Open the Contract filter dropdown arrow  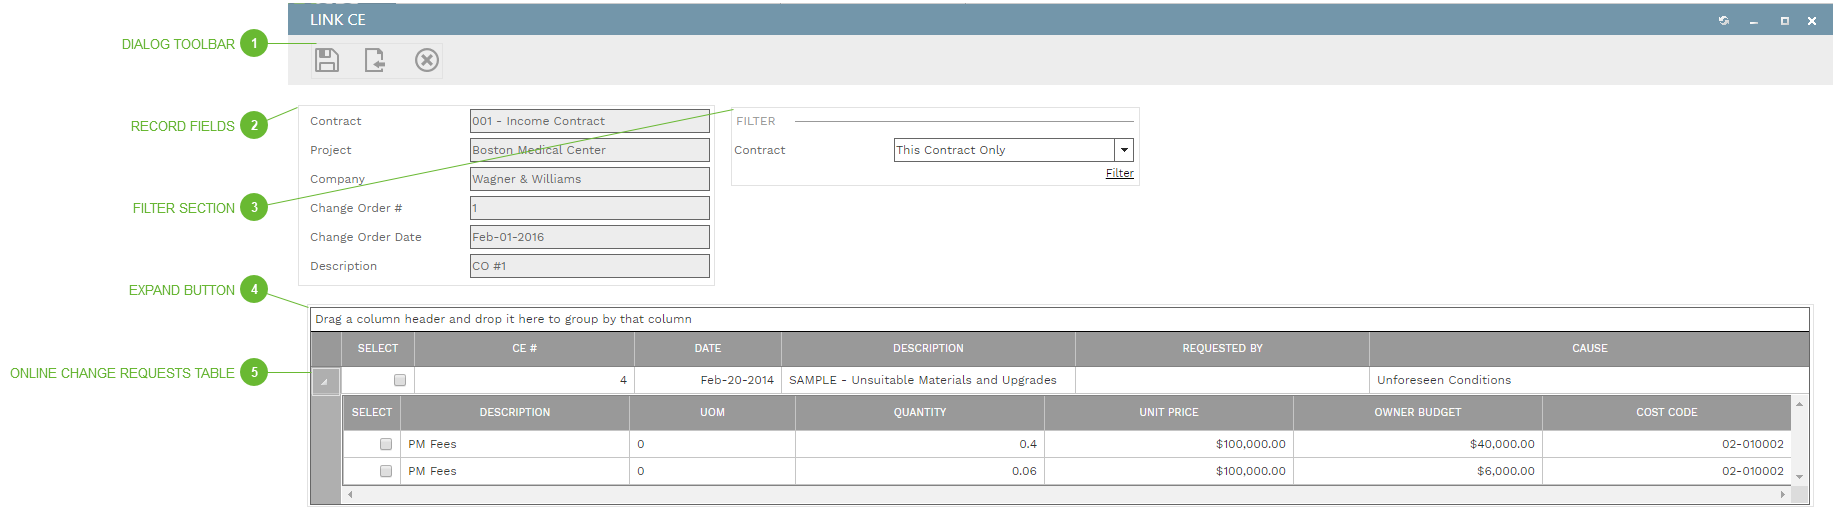(1124, 150)
